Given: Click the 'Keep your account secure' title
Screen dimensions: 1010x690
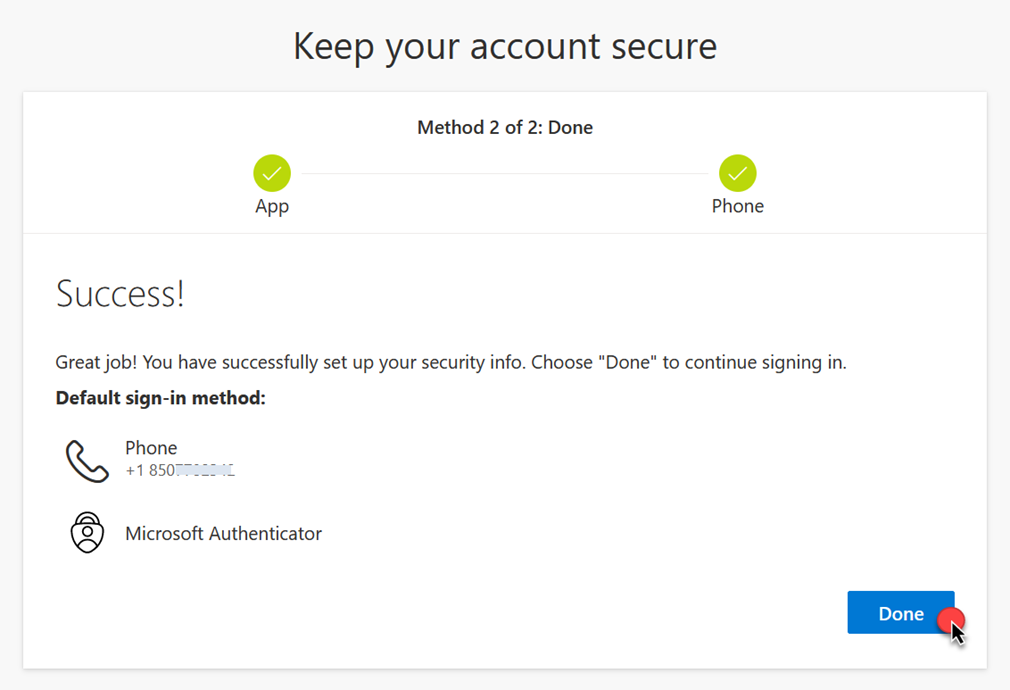Looking at the screenshot, I should coord(505,46).
